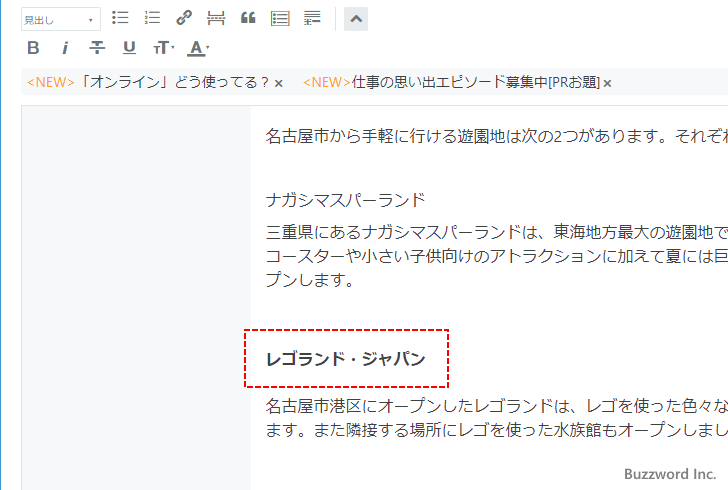
Task: Apply underline formatting
Action: point(129,48)
